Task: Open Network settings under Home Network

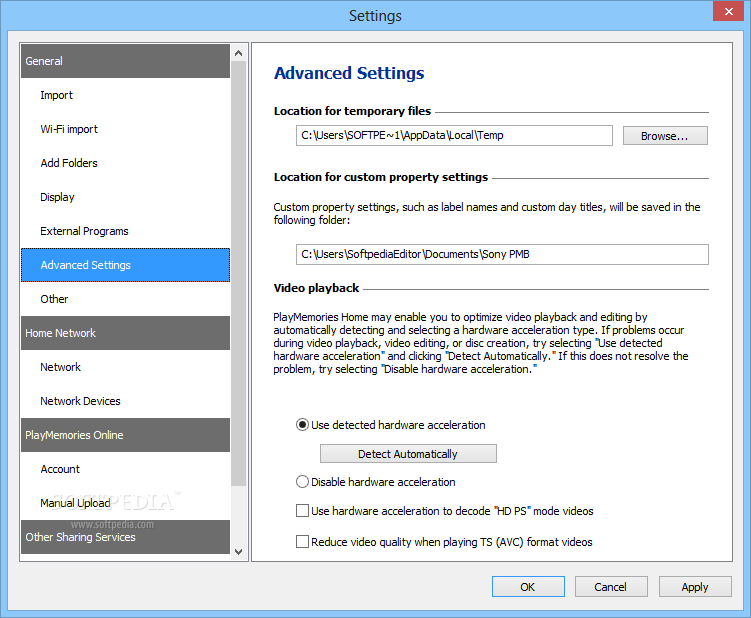Action: pos(125,367)
